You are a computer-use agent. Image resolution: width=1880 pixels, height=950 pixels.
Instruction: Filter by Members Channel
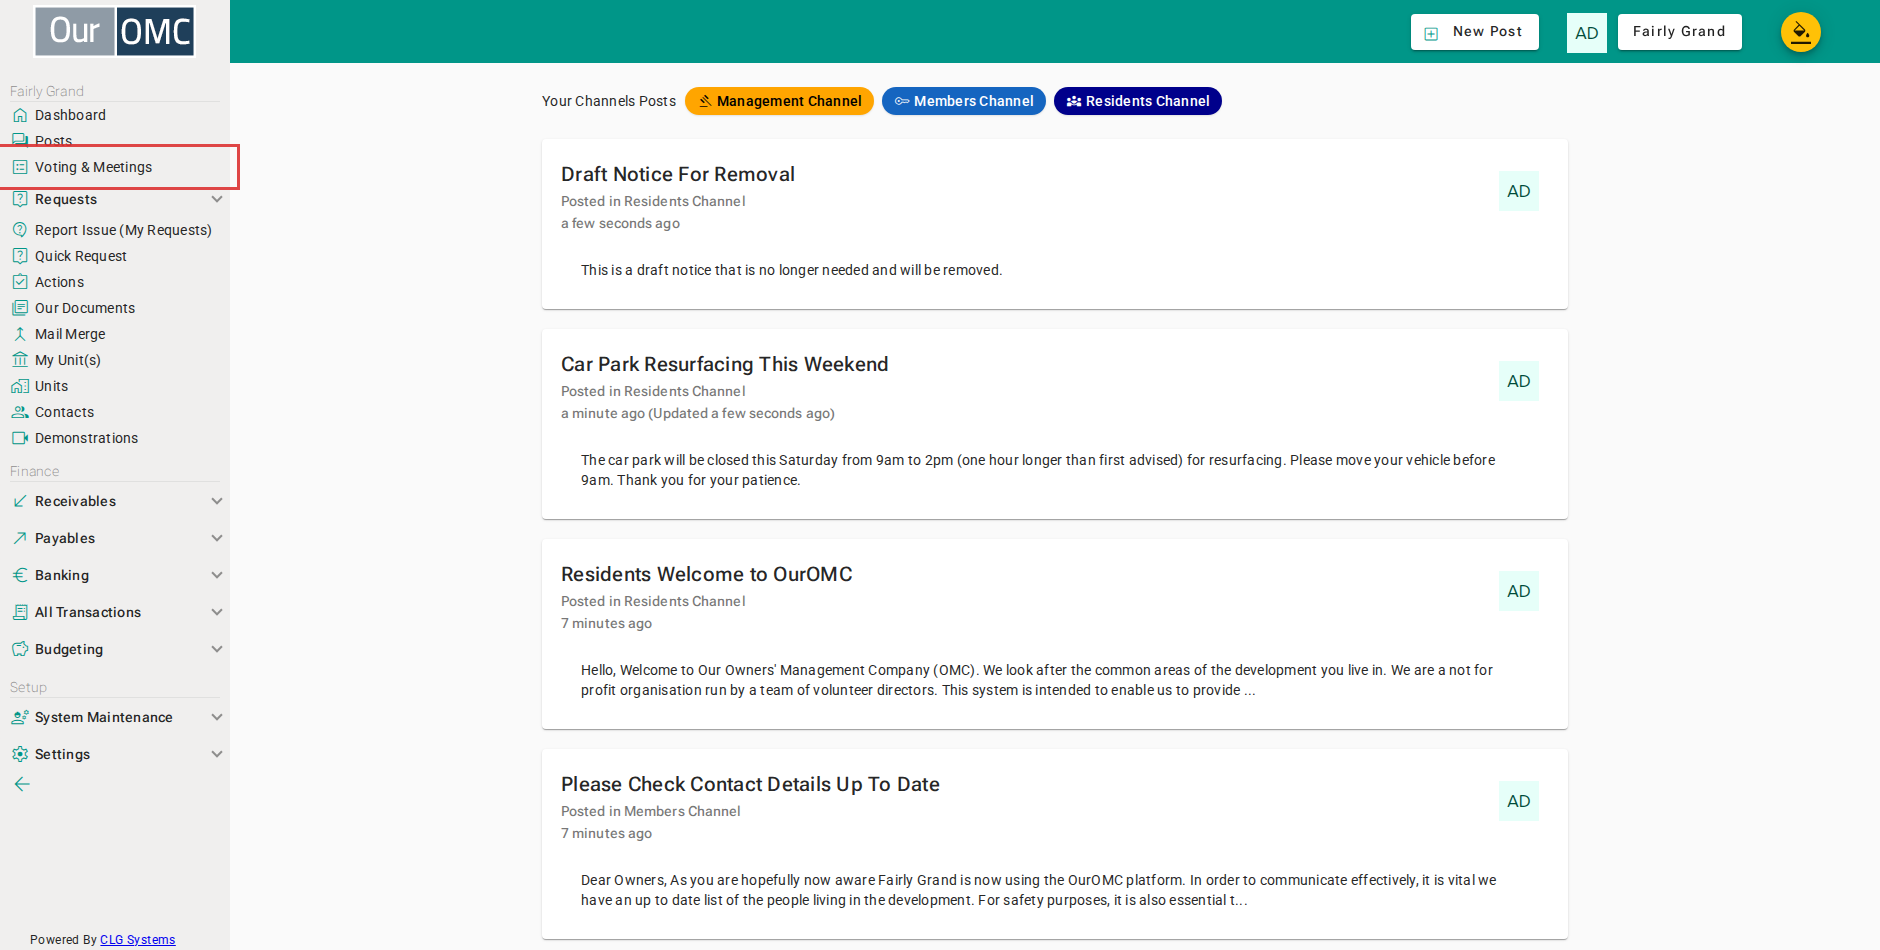tap(964, 101)
